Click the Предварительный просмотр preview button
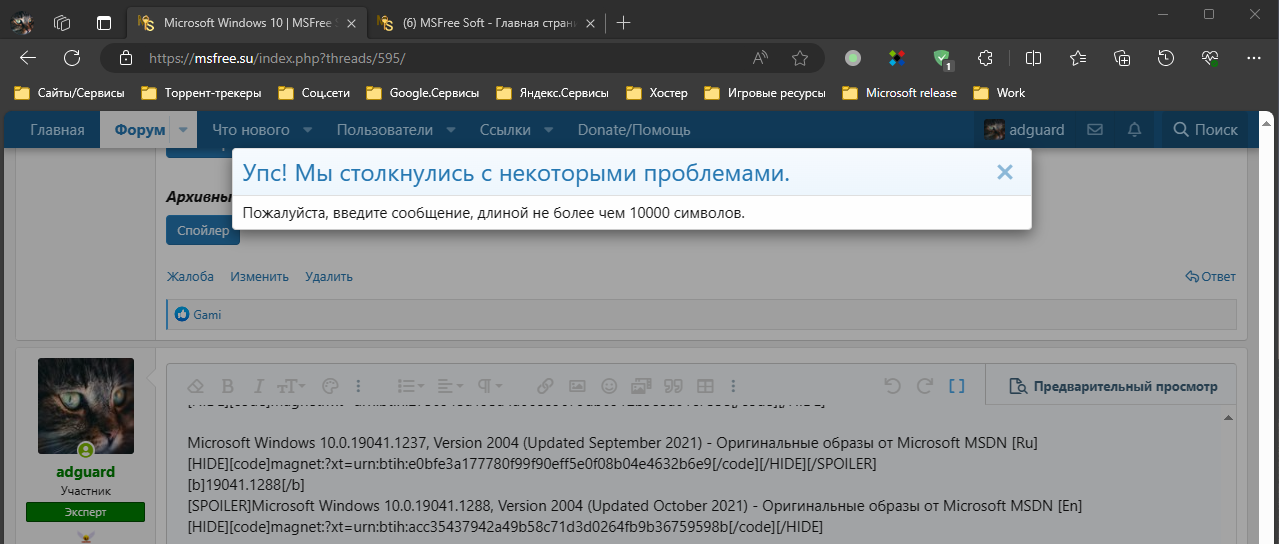The image size is (1279, 544). [x=1113, y=386]
